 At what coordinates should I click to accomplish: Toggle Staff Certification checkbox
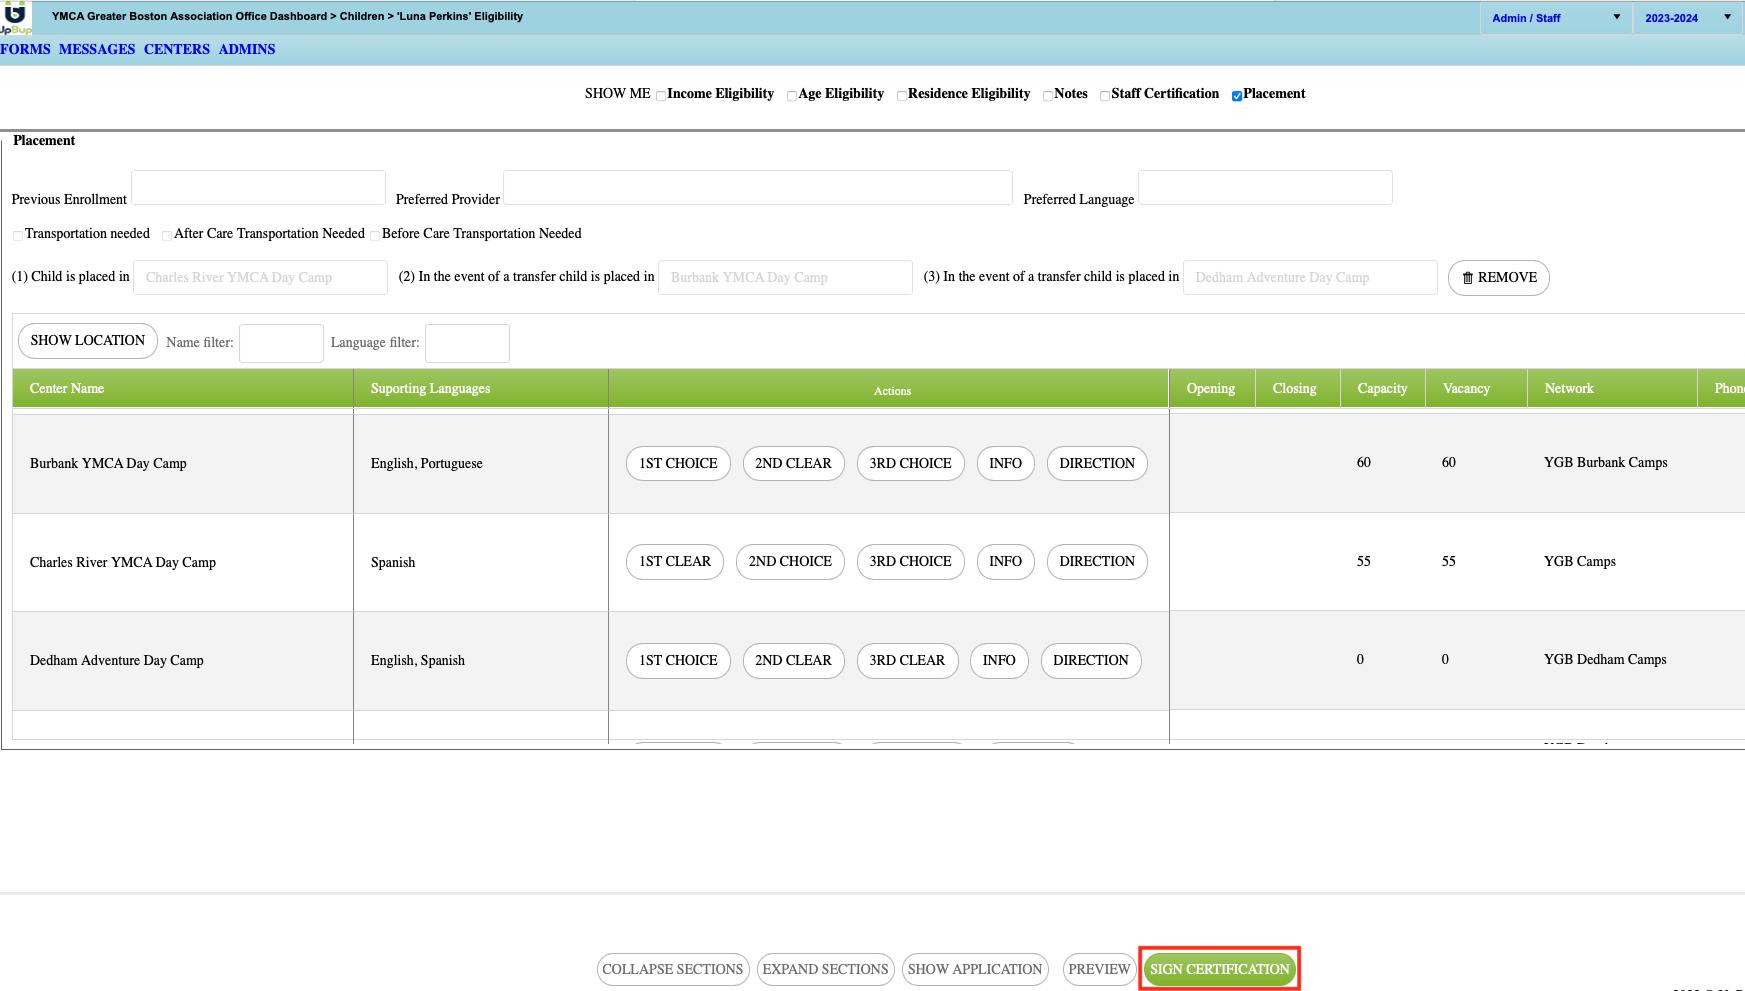pyautogui.click(x=1105, y=96)
